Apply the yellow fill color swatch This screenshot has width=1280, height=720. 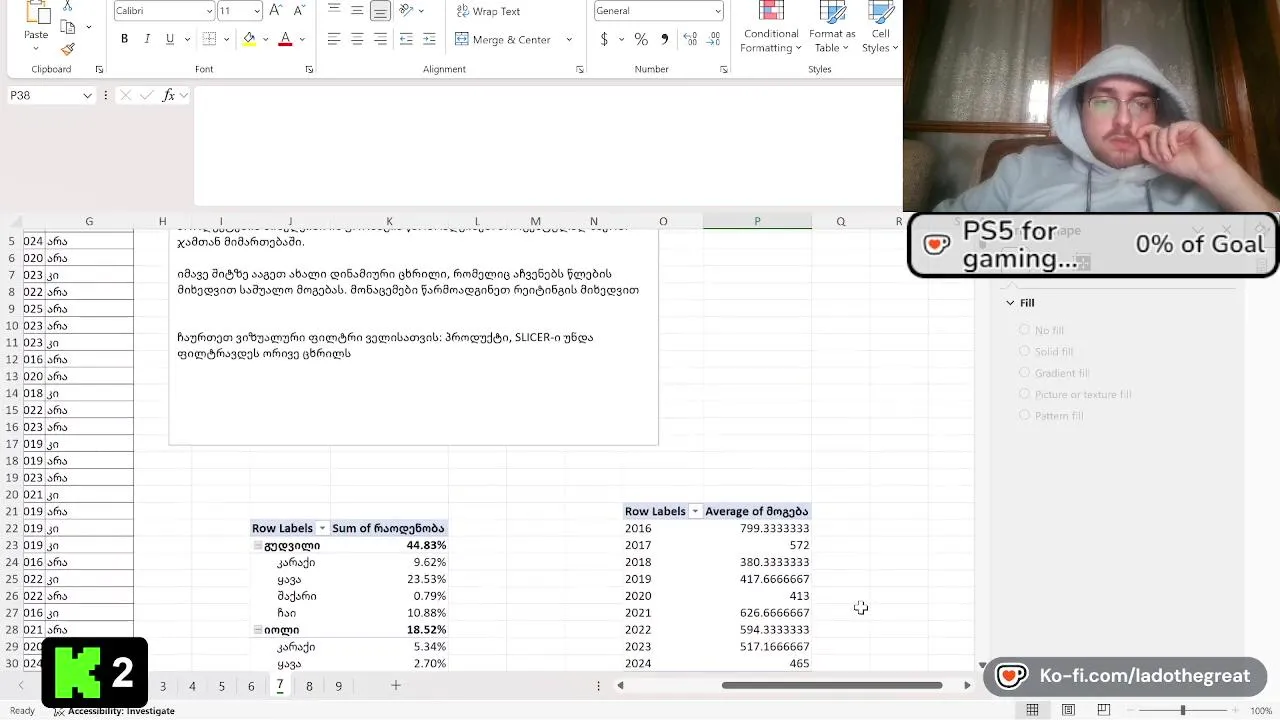click(x=248, y=39)
